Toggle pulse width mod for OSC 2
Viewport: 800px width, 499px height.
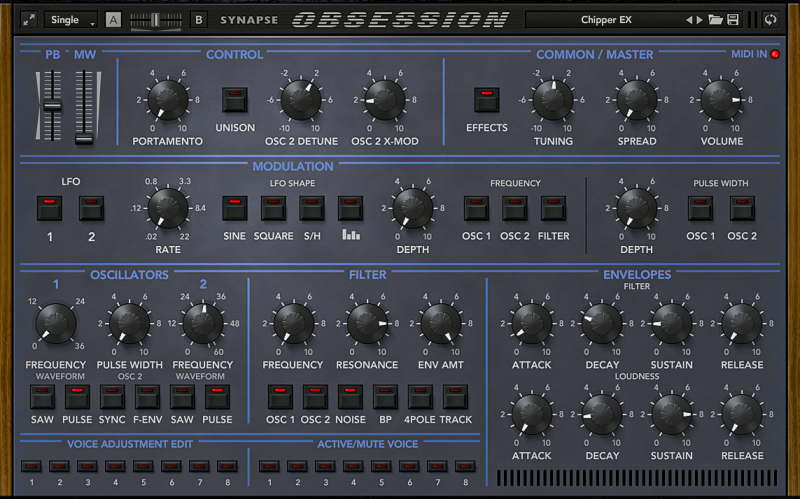[x=742, y=208]
